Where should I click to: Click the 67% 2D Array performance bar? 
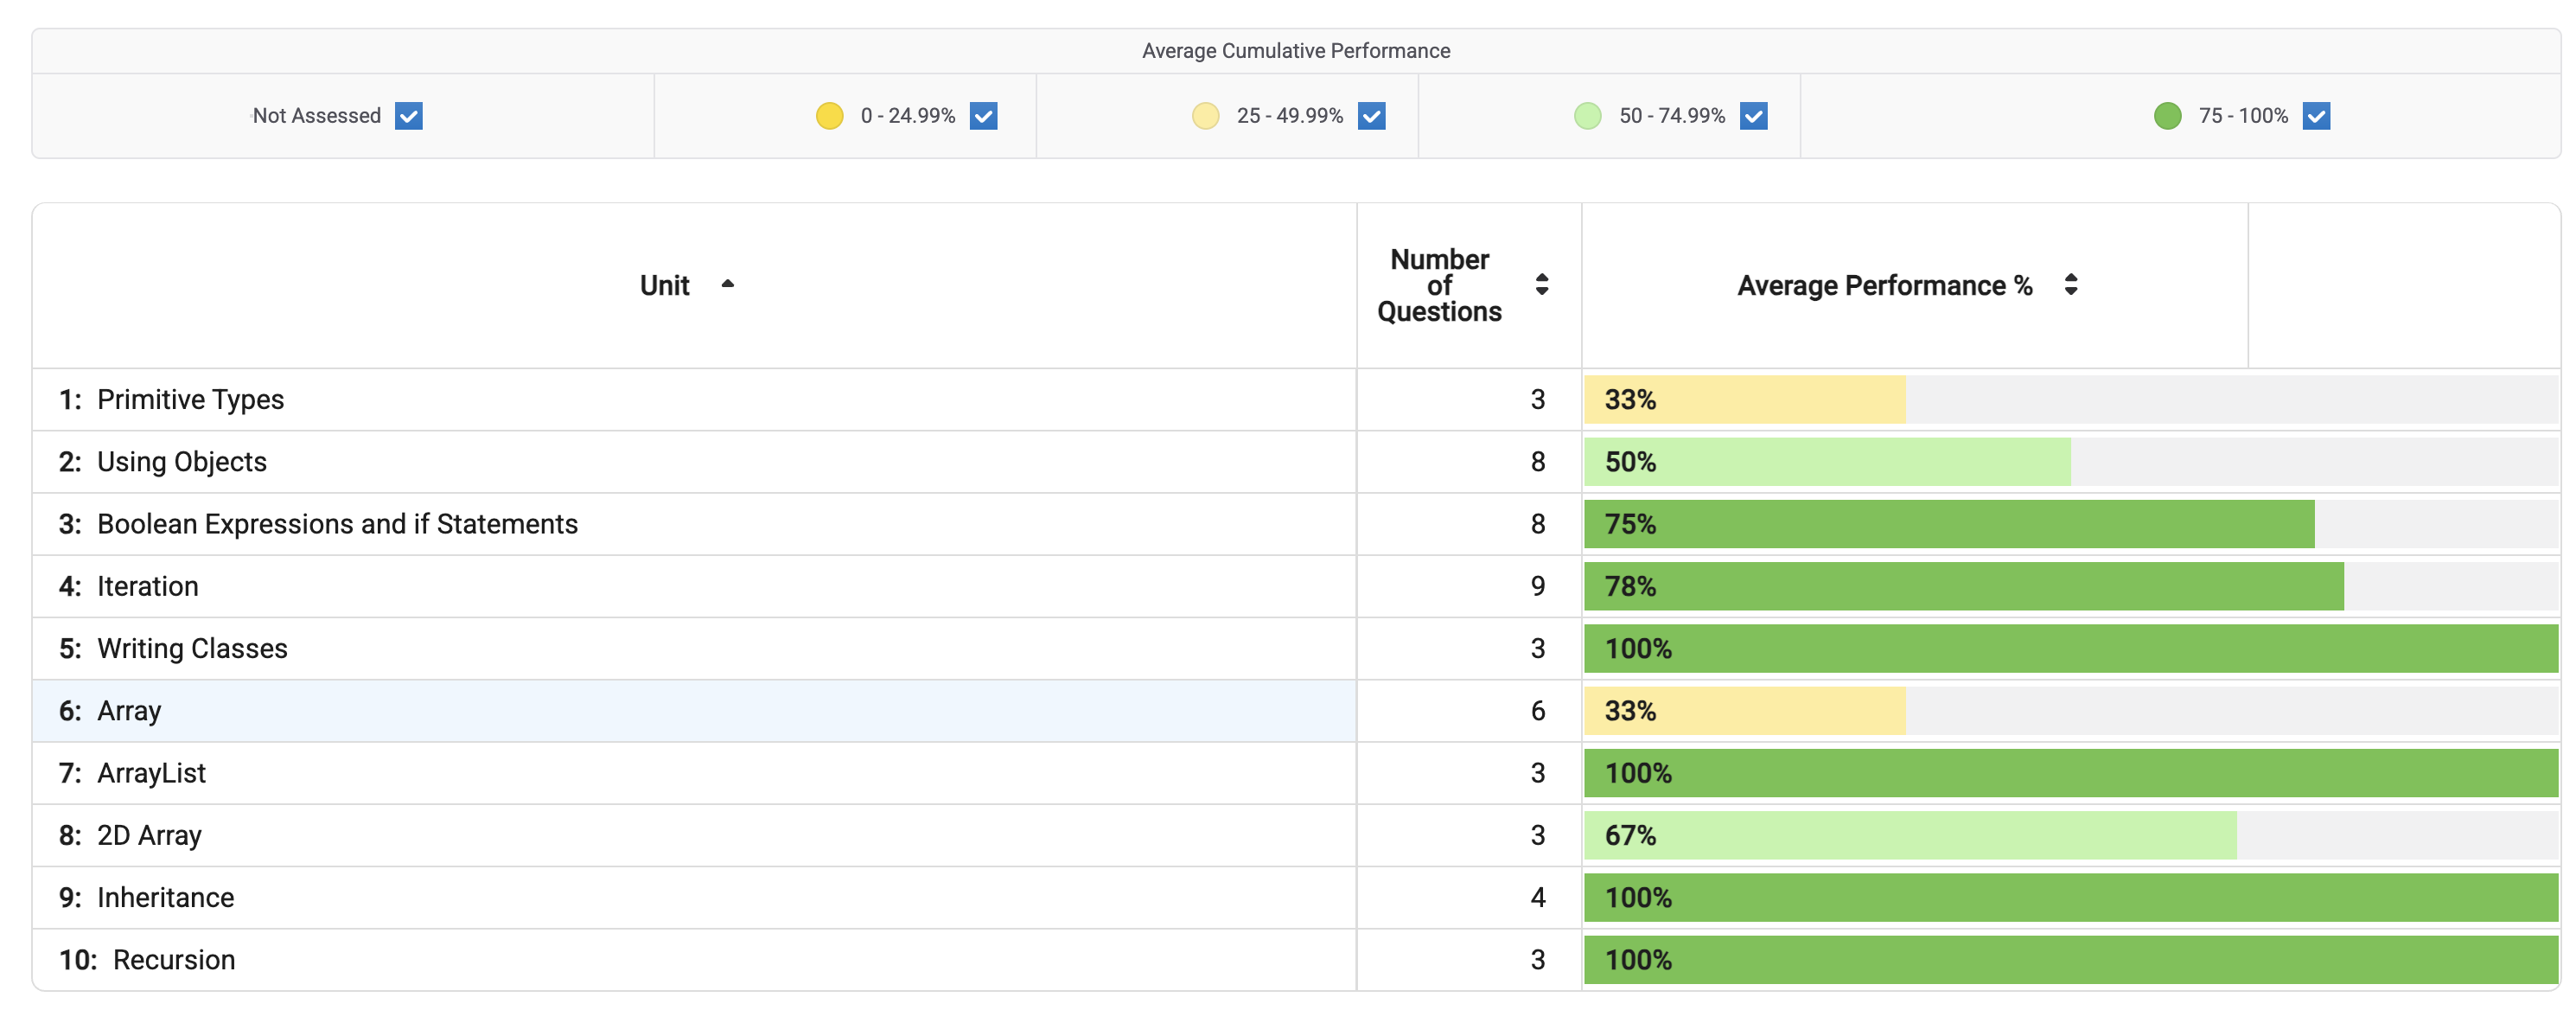point(1909,835)
